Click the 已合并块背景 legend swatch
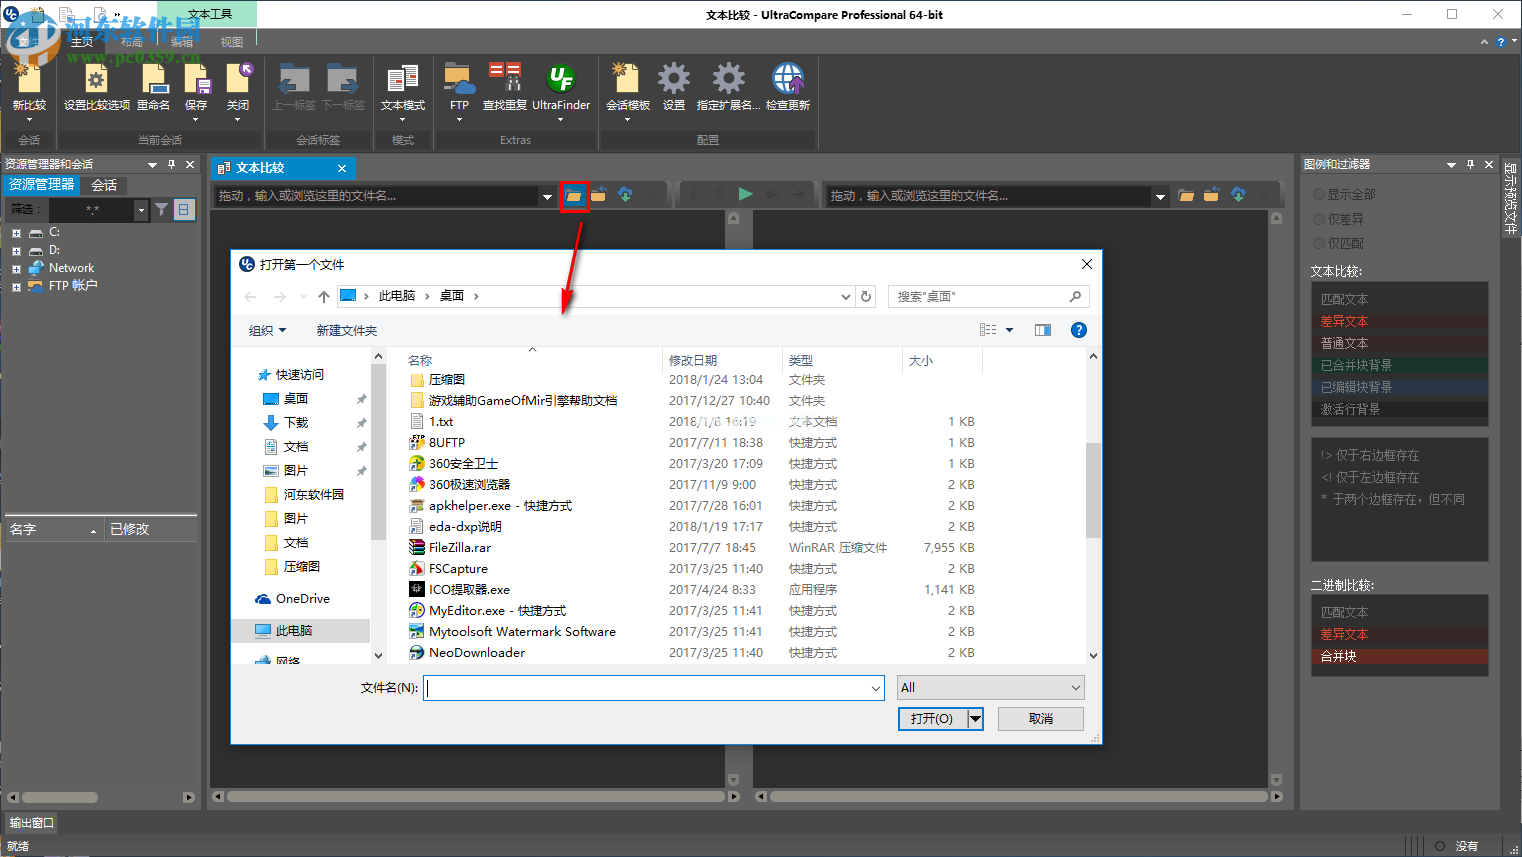1522x857 pixels. [x=1399, y=365]
